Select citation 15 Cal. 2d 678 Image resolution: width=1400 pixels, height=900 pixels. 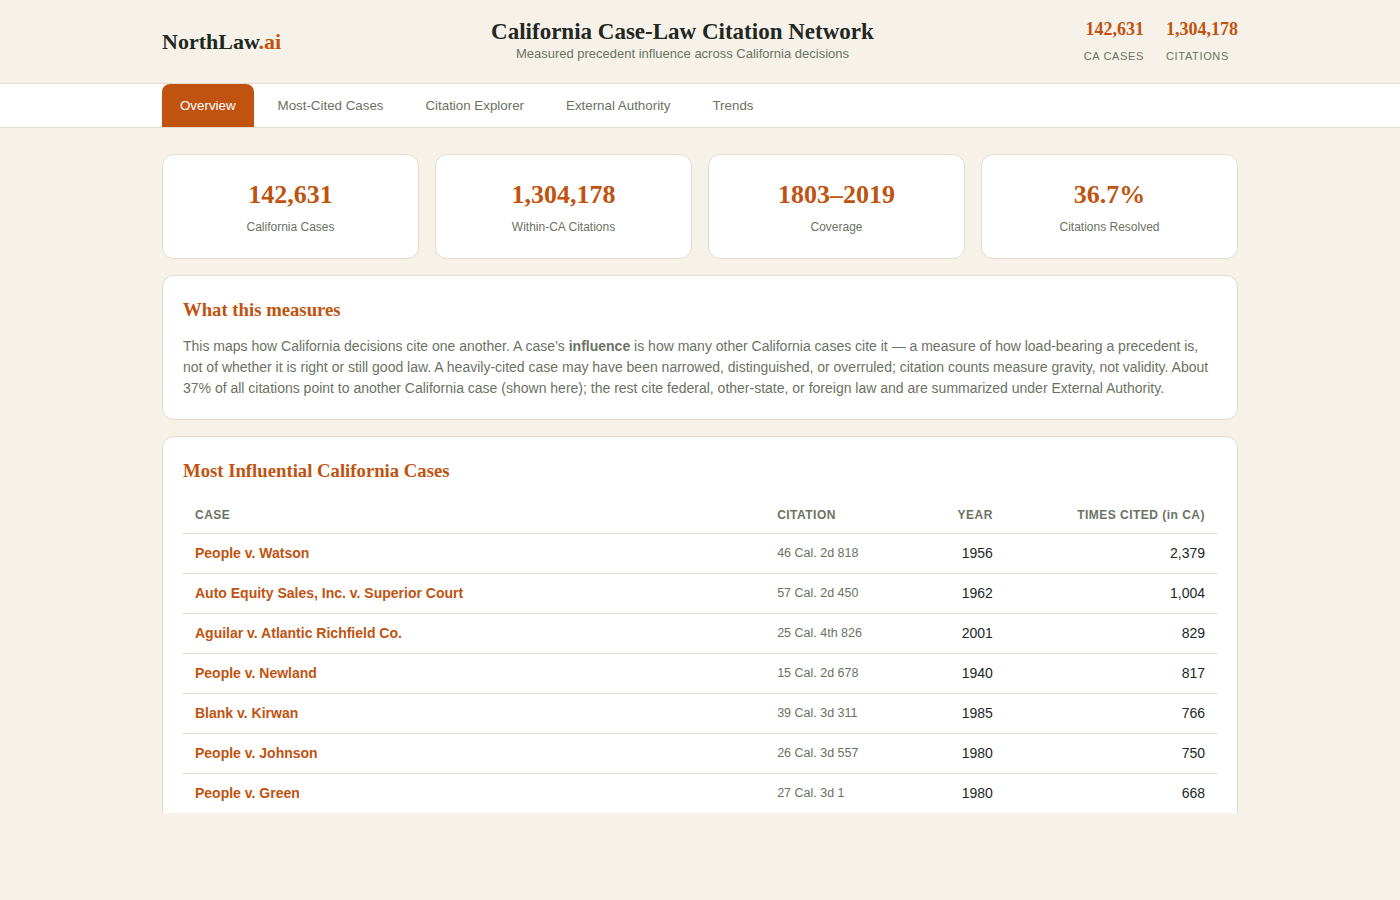(x=818, y=673)
